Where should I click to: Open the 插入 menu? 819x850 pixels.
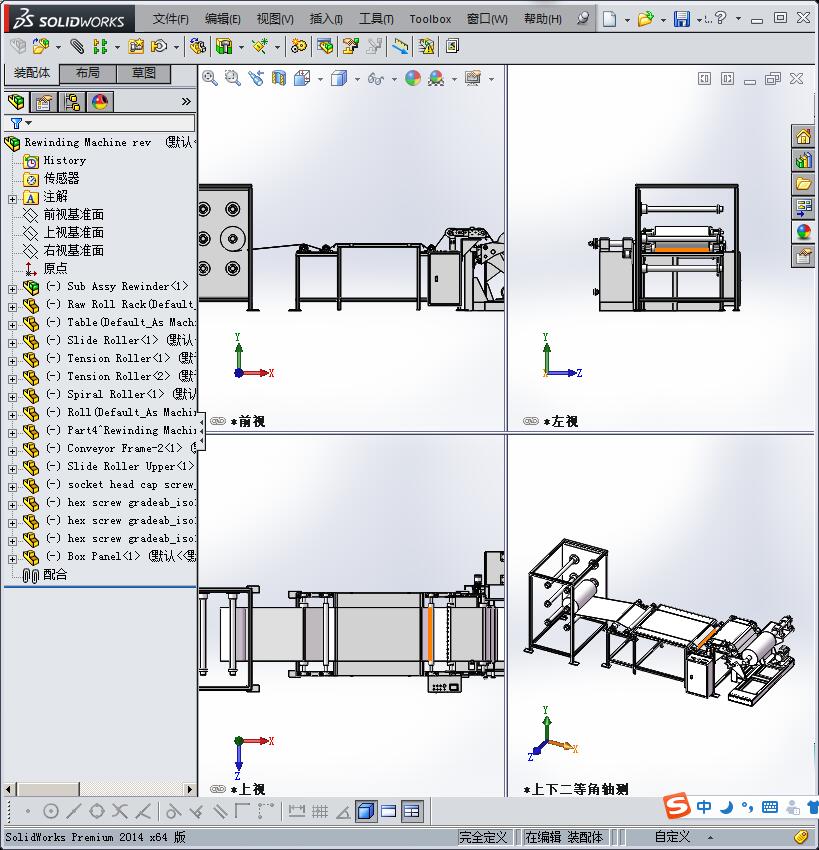pos(326,19)
